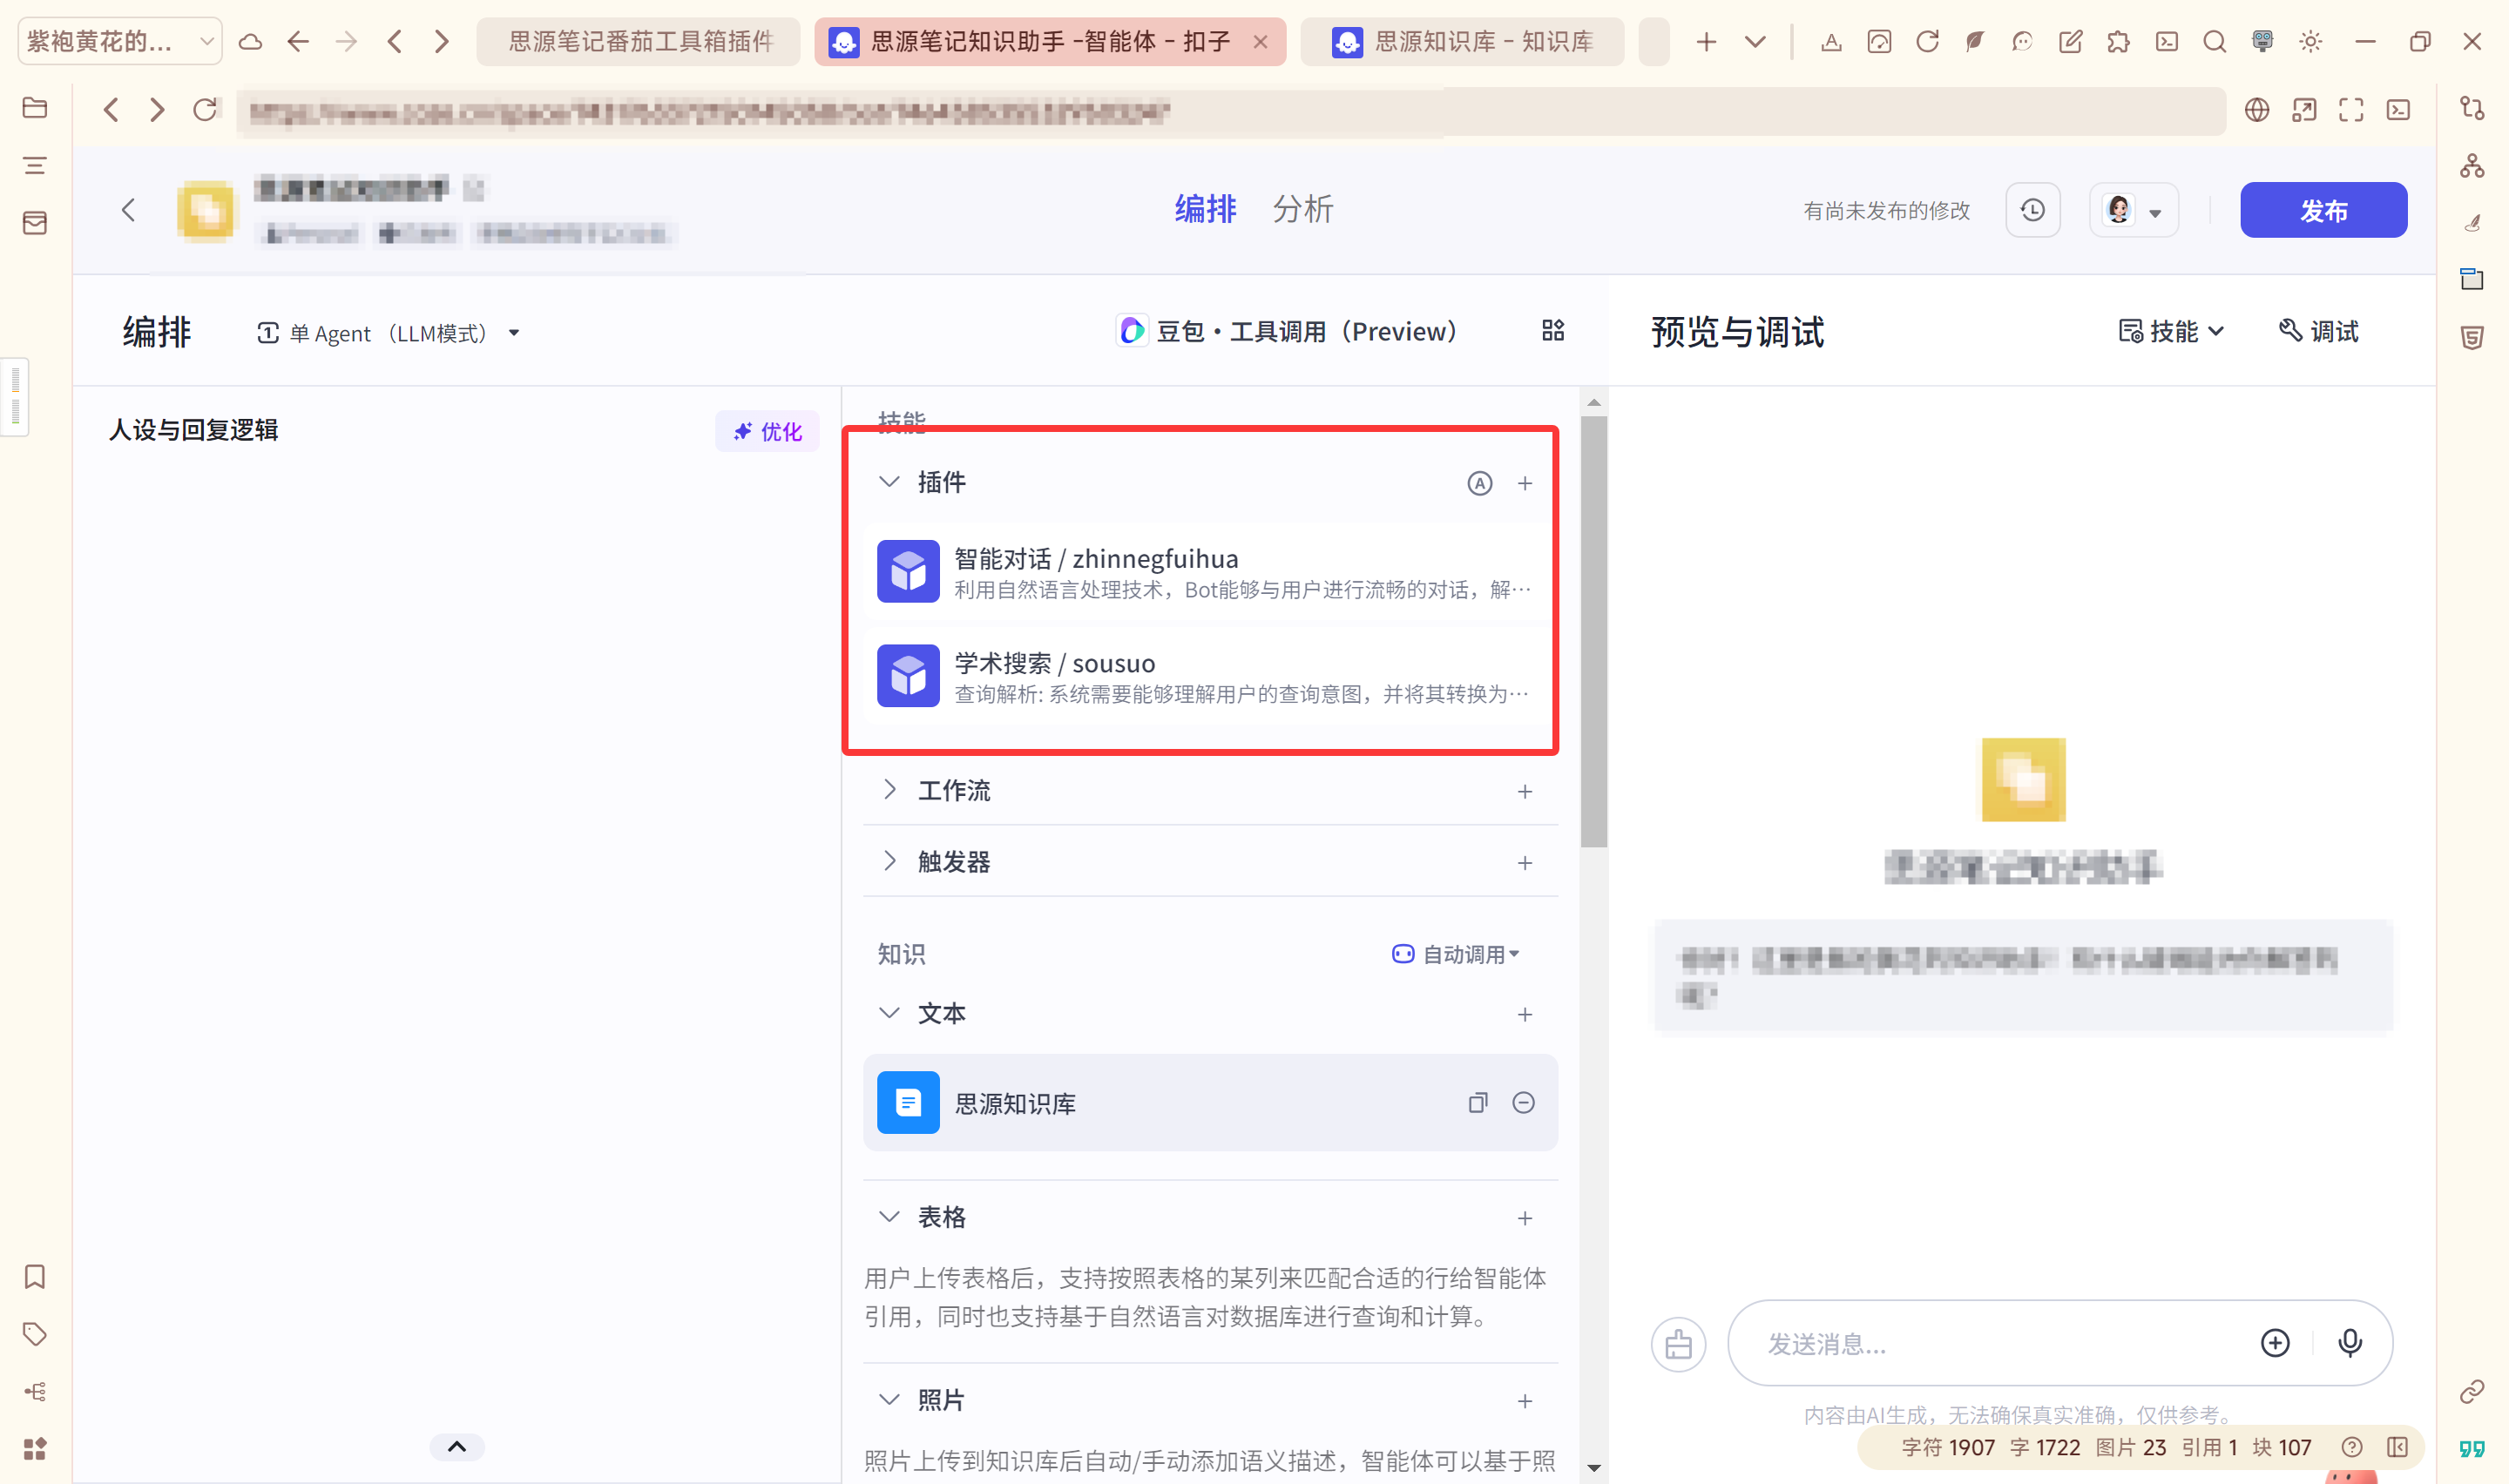The image size is (2509, 1484).
Task: Click the version history clock icon
Action: coord(2032,210)
